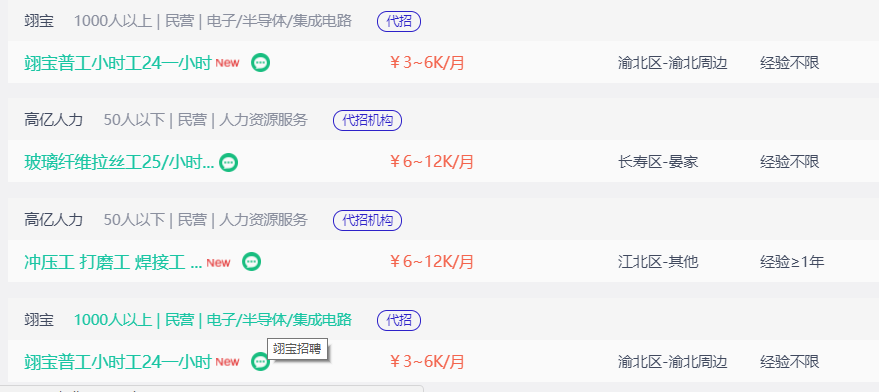
Task: Click 高亿人力 company above 冲压工 job
Action: click(x=54, y=219)
